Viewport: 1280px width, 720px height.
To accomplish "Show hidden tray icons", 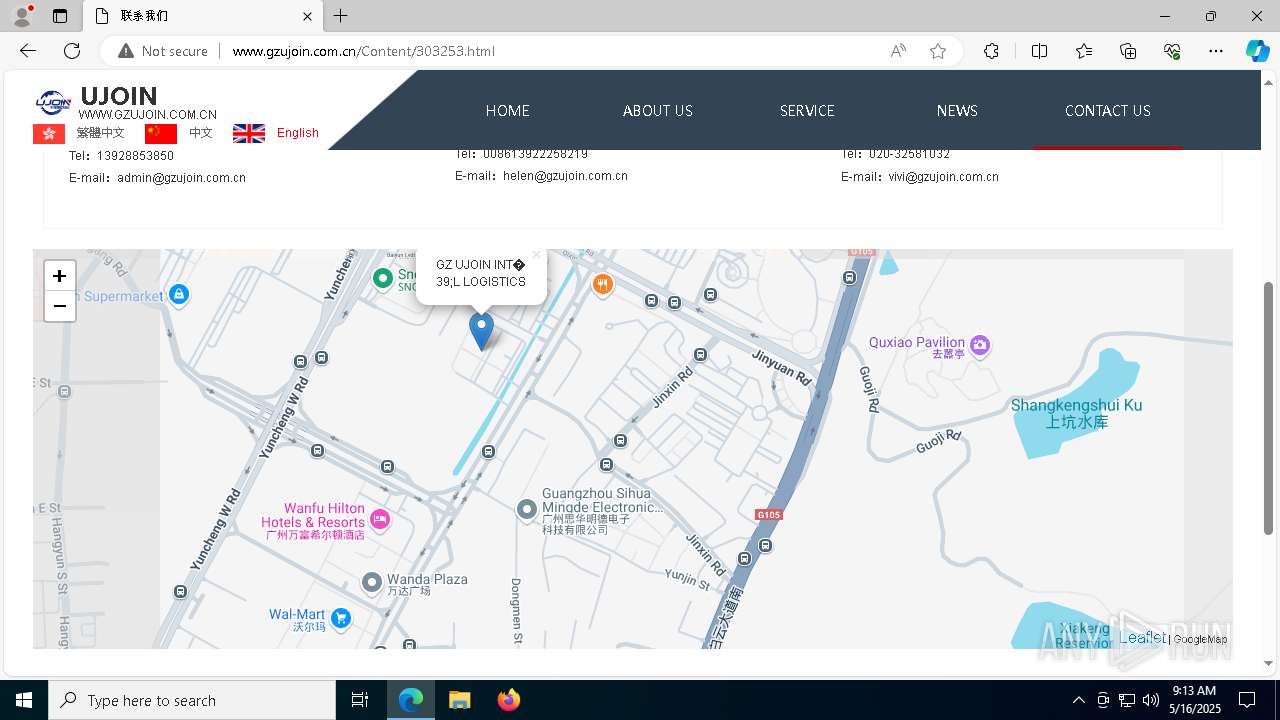I will click(1078, 700).
